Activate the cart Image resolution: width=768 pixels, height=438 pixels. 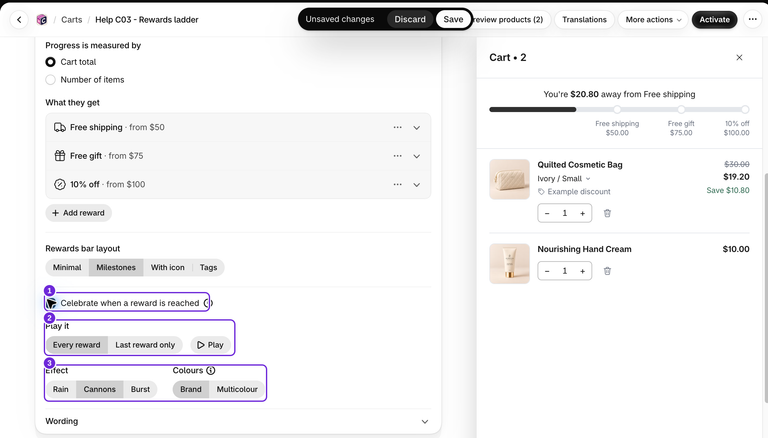(x=714, y=20)
